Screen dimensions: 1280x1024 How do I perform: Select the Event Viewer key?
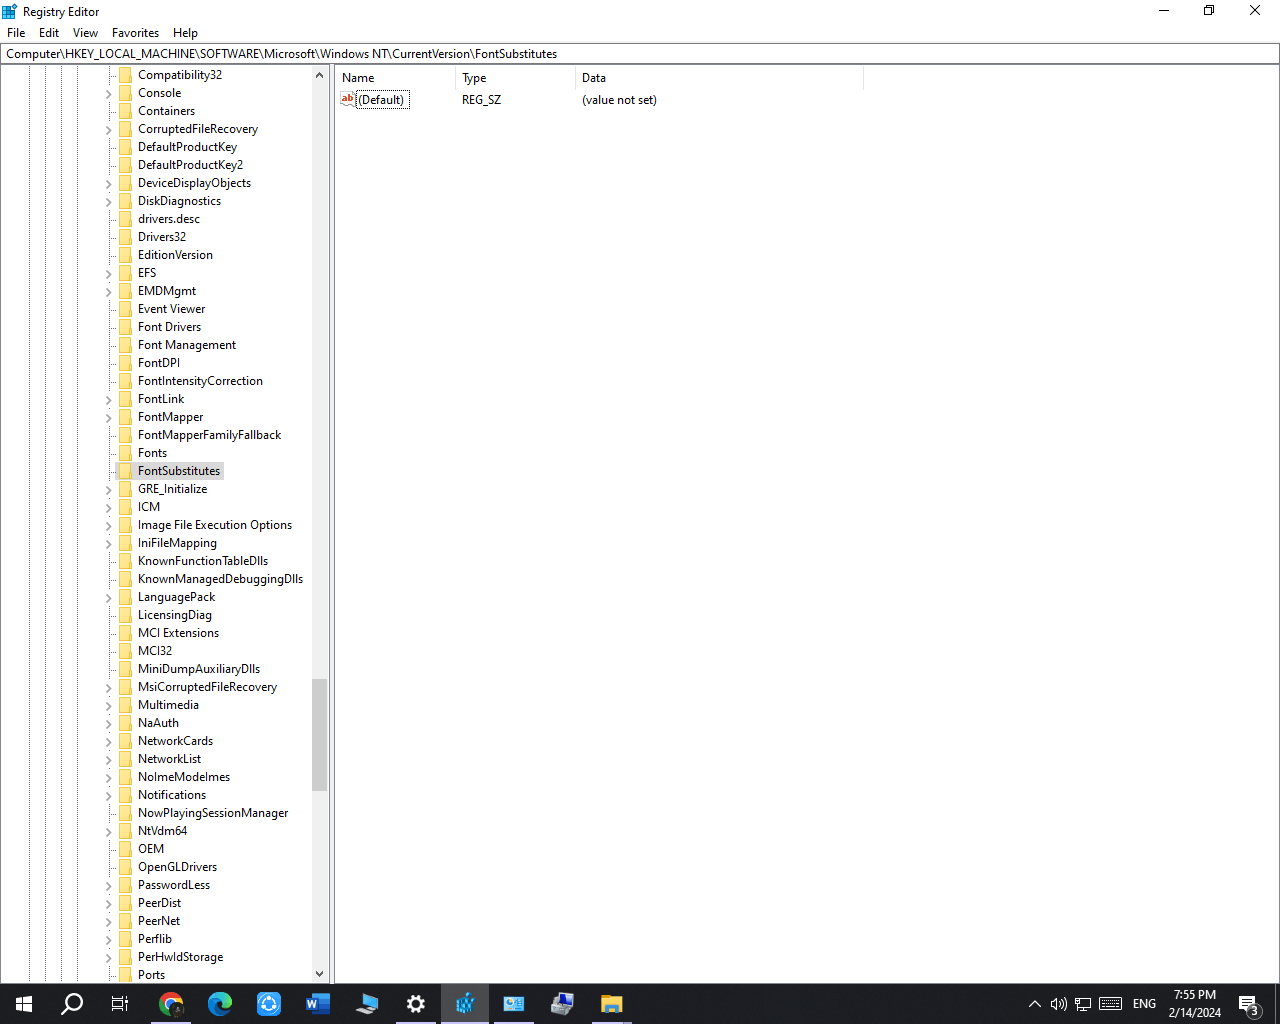(171, 309)
